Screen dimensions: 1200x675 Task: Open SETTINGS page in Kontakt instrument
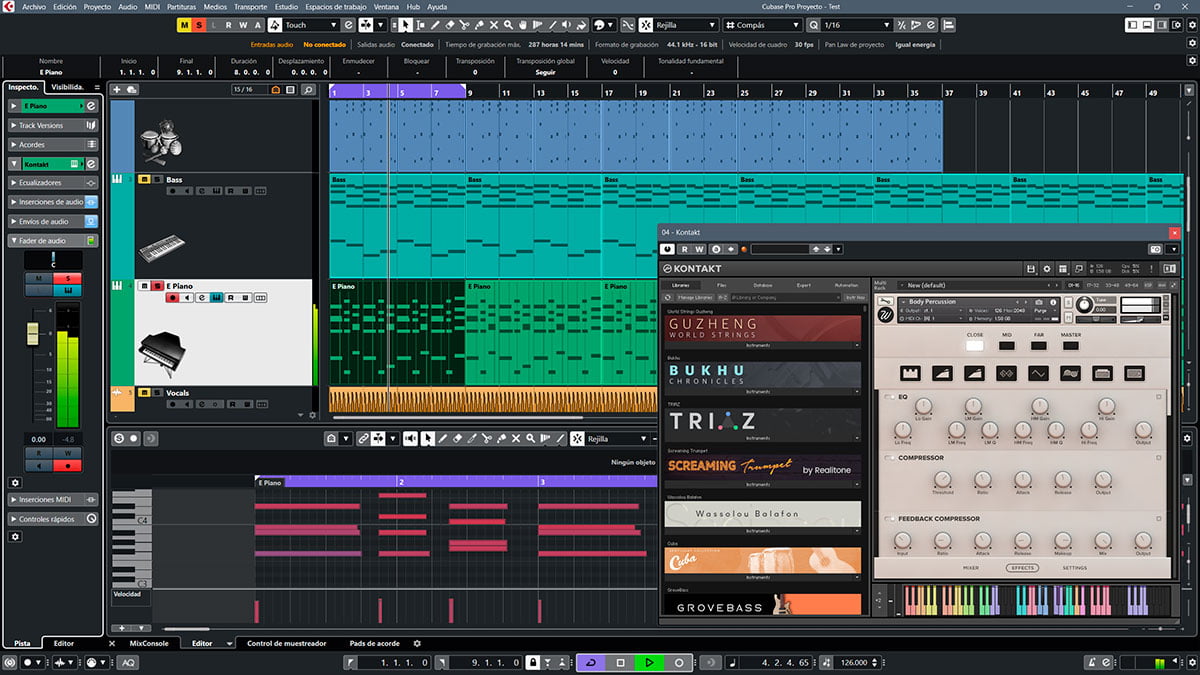1074,568
